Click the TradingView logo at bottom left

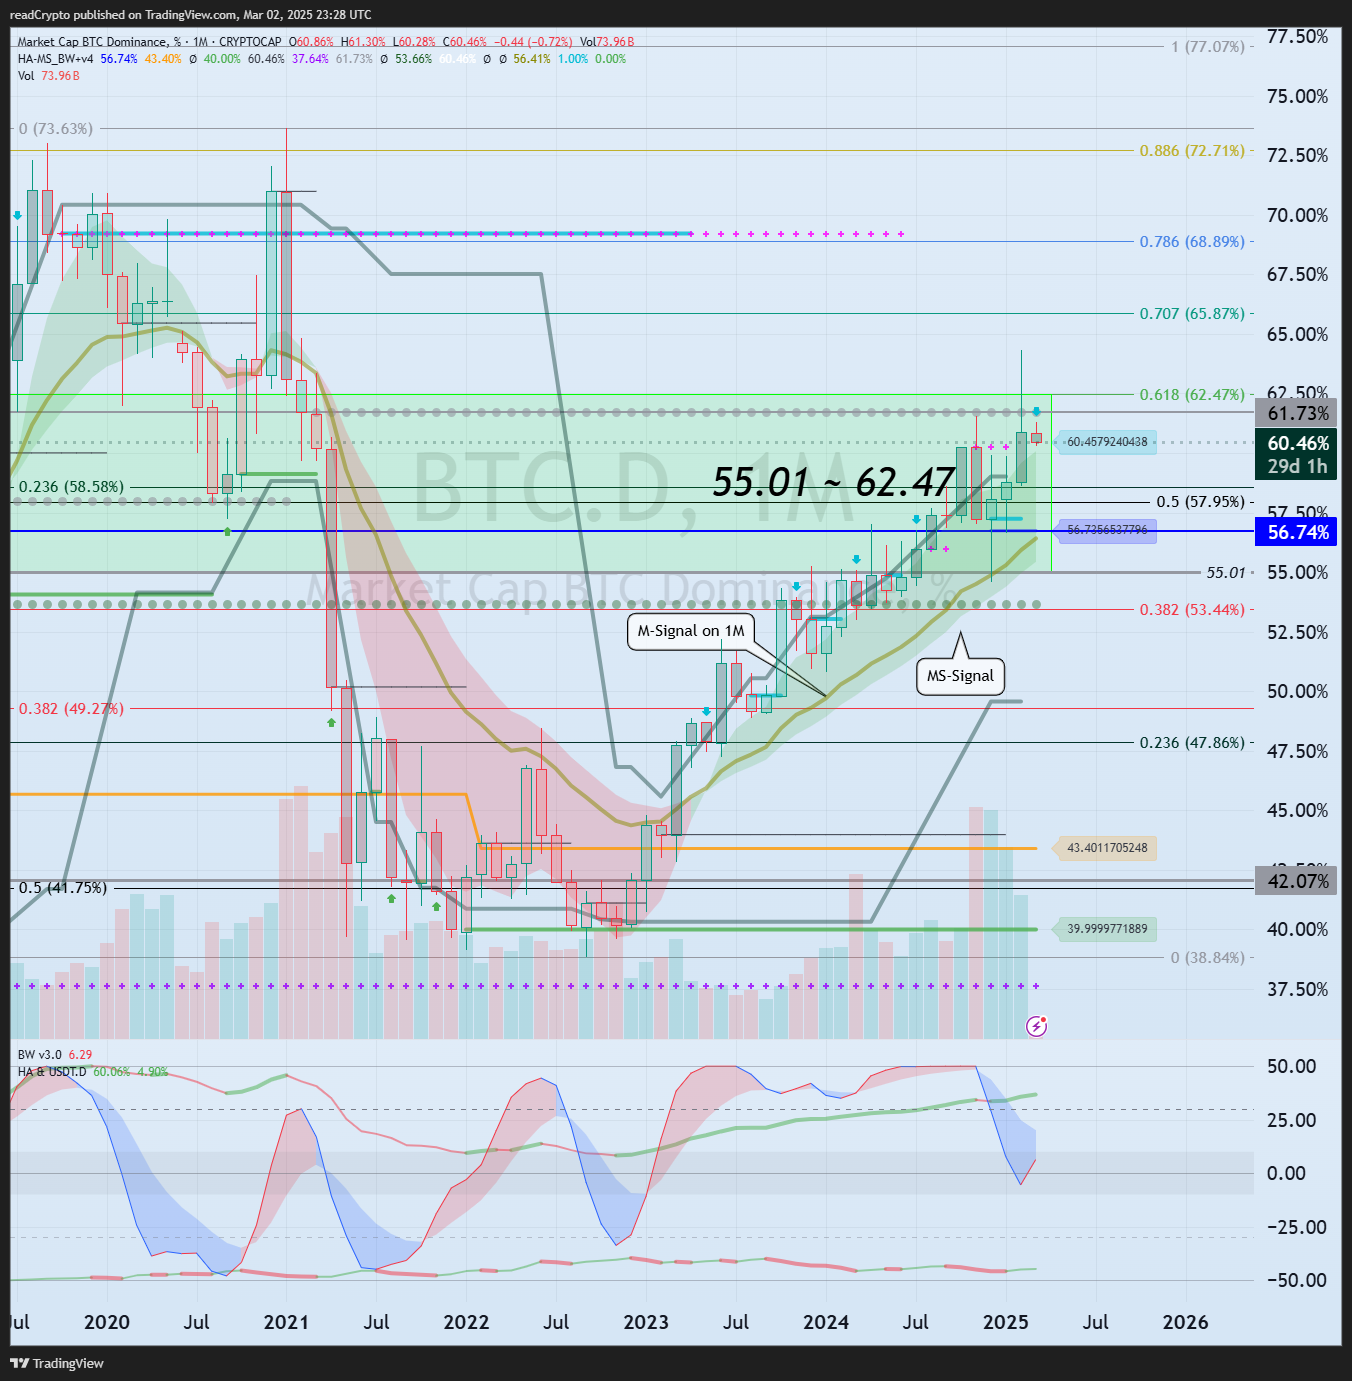click(57, 1363)
